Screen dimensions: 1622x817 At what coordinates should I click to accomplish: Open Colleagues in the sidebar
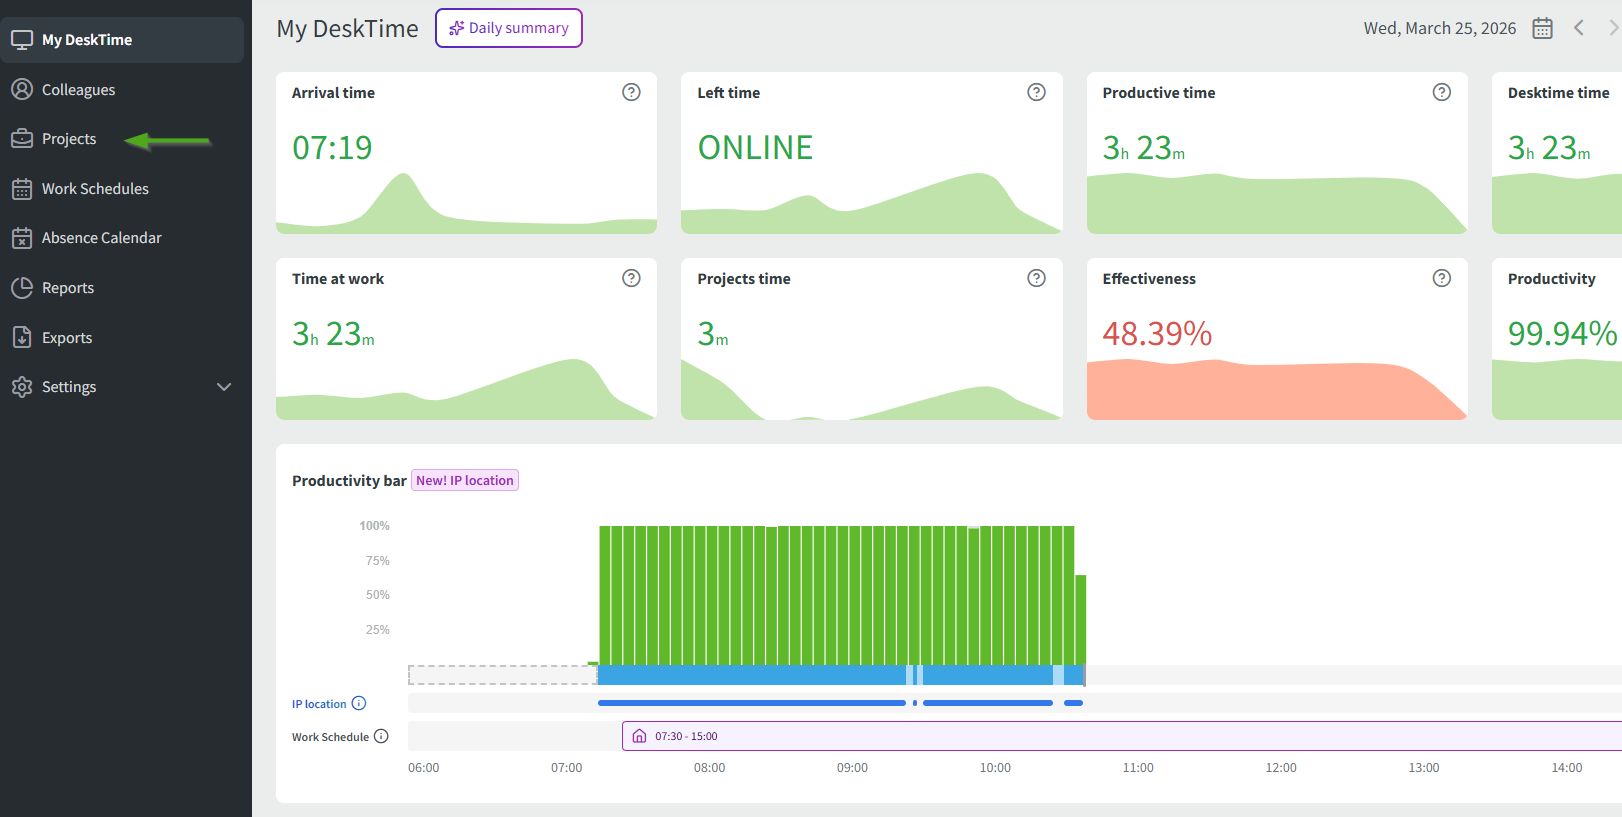click(78, 90)
